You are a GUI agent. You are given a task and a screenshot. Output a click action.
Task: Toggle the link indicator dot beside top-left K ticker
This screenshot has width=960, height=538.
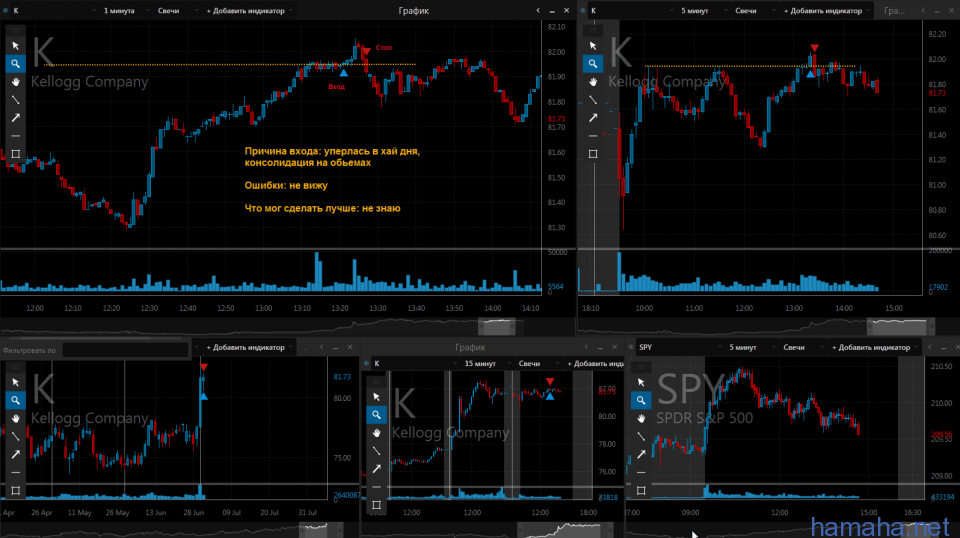pos(6,10)
